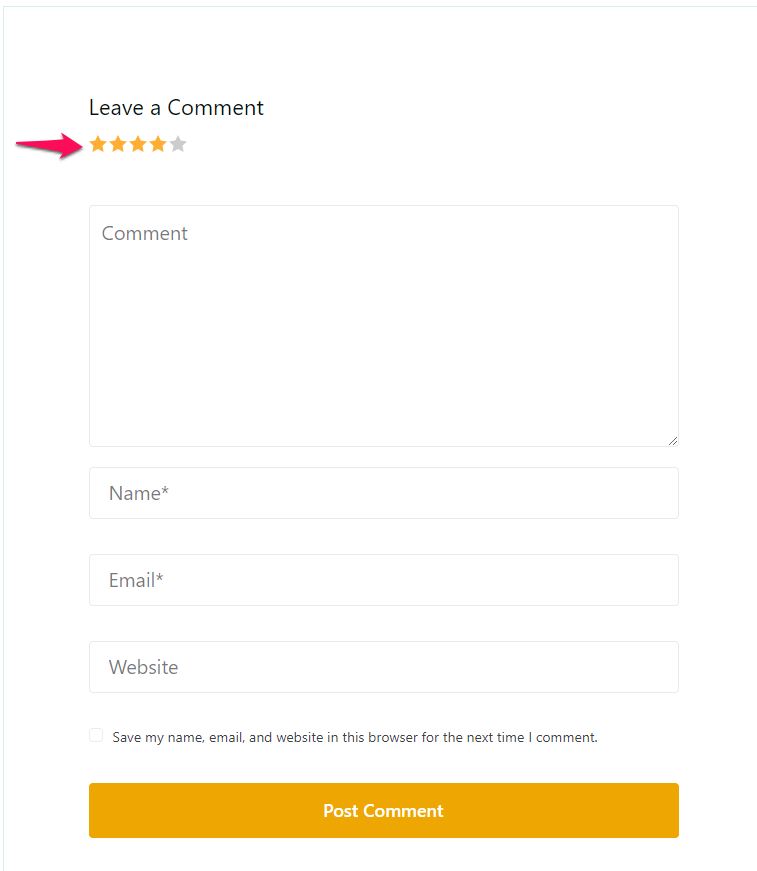
Task: Click the 'Name*' placeholder text
Action: 138,494
